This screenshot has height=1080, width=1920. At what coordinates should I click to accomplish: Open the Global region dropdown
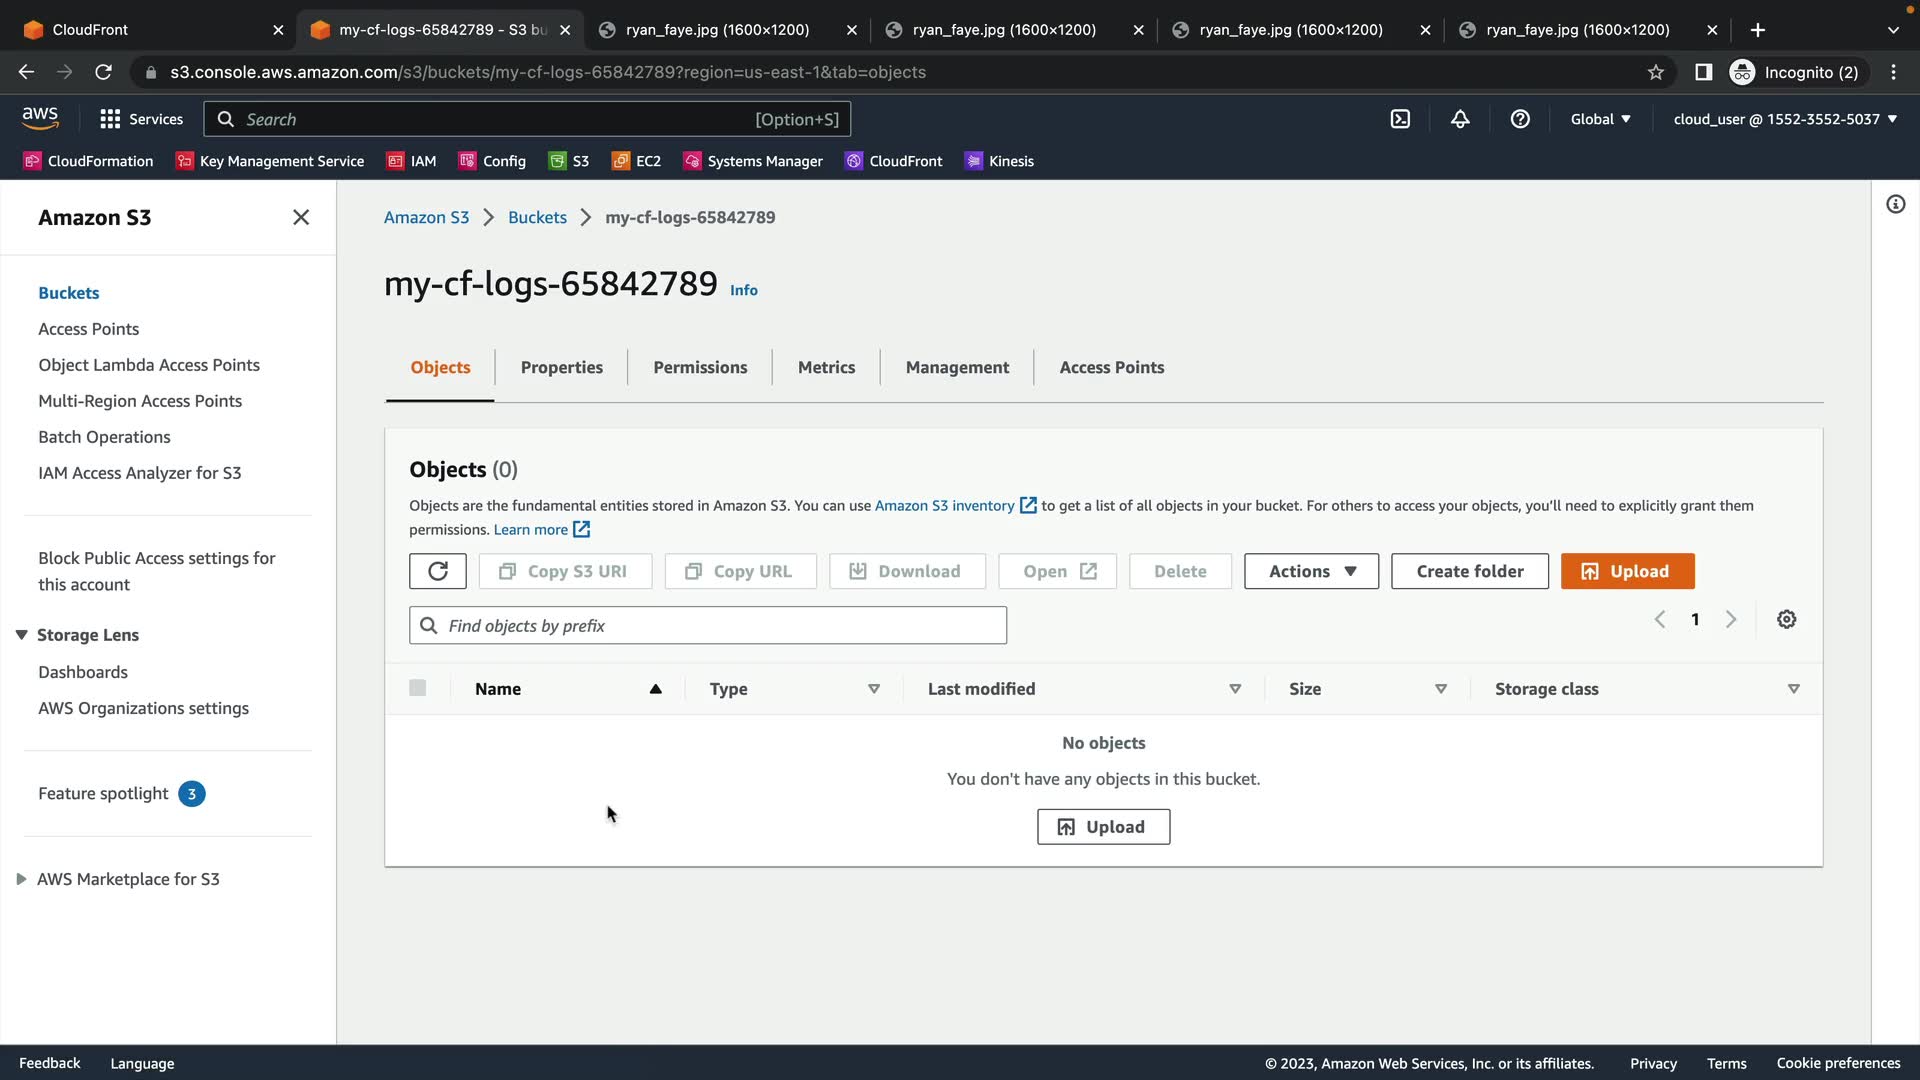[1600, 119]
